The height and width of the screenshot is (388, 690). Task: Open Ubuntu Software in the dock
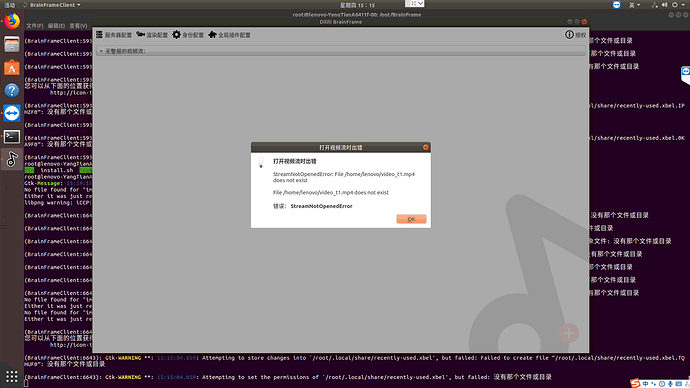12,67
